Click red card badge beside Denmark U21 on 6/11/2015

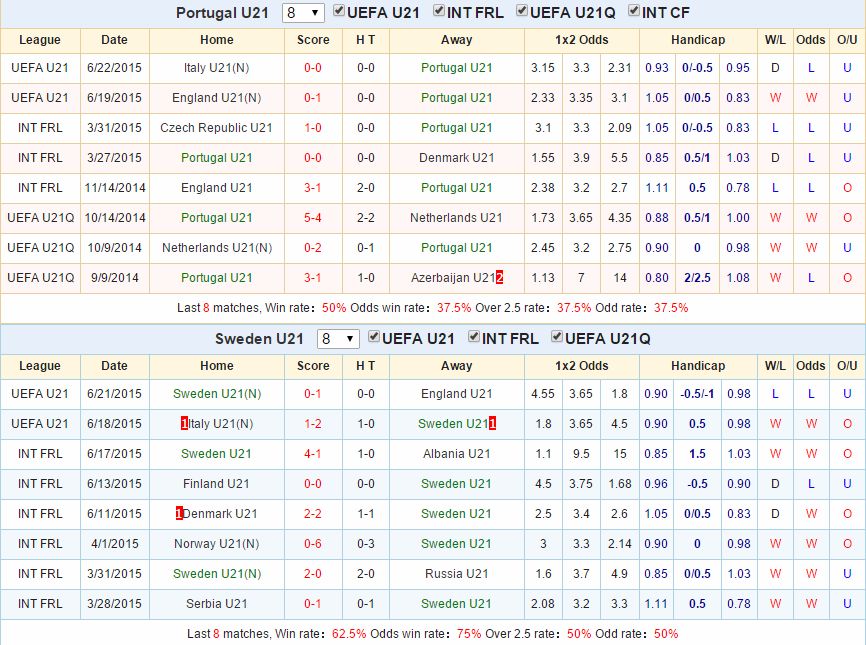179,514
